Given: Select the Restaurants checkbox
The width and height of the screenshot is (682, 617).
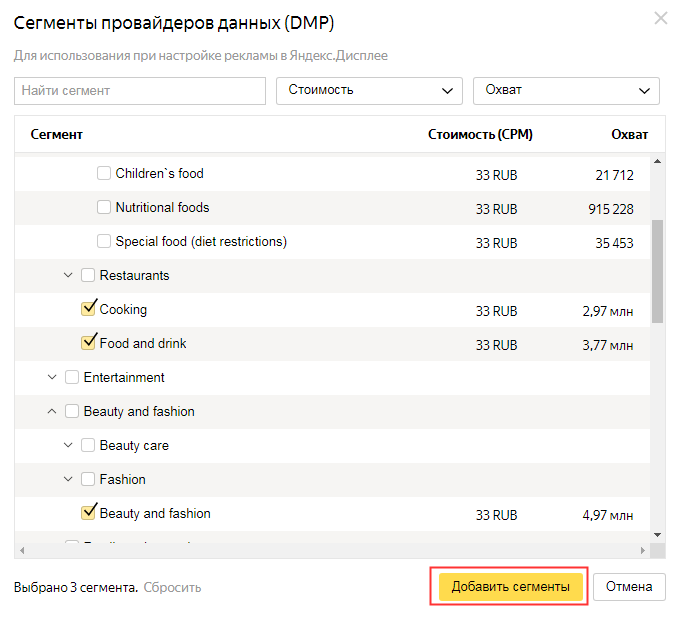Looking at the screenshot, I should (88, 275).
